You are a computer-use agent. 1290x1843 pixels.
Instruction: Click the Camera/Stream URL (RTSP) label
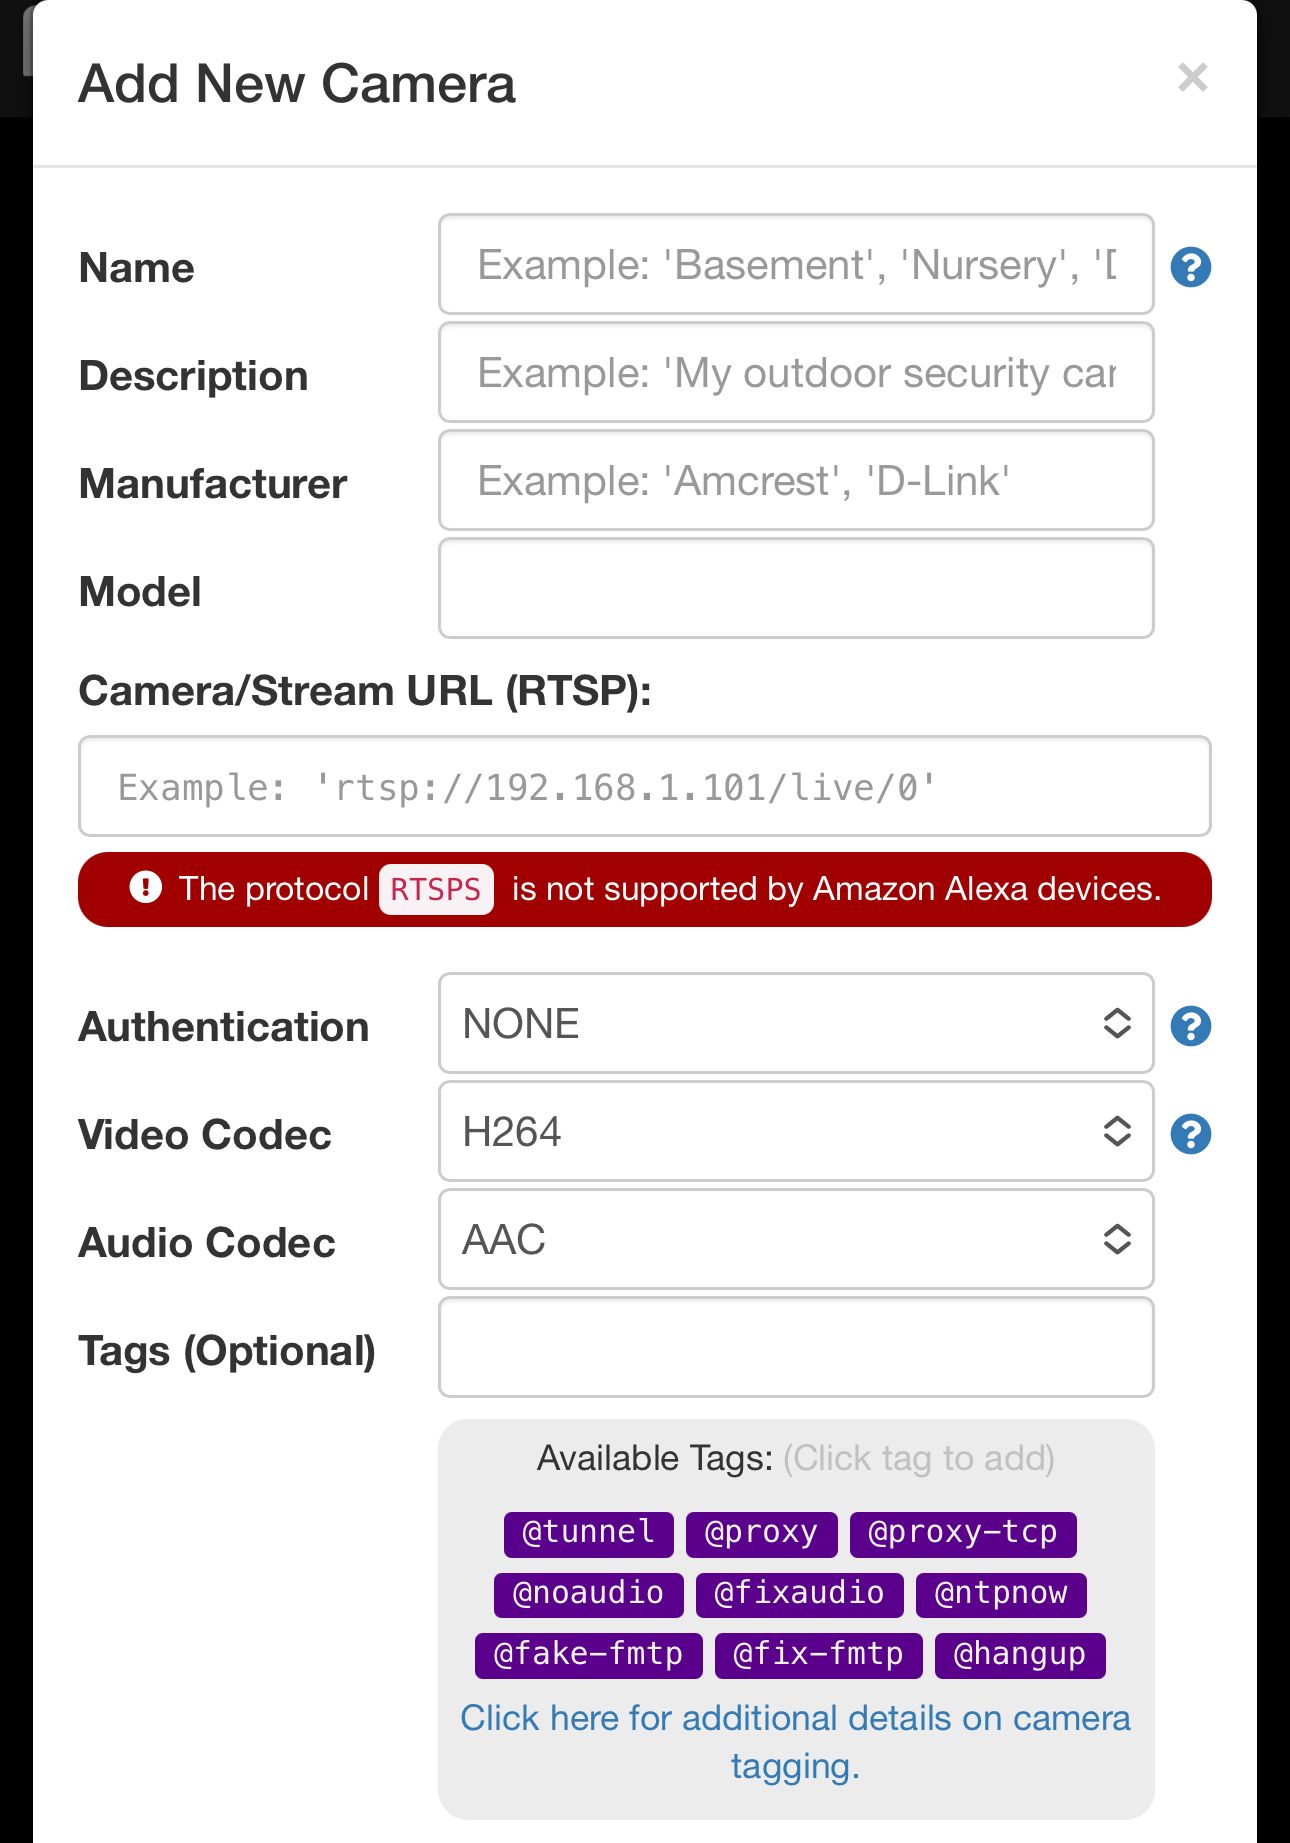[365, 691]
